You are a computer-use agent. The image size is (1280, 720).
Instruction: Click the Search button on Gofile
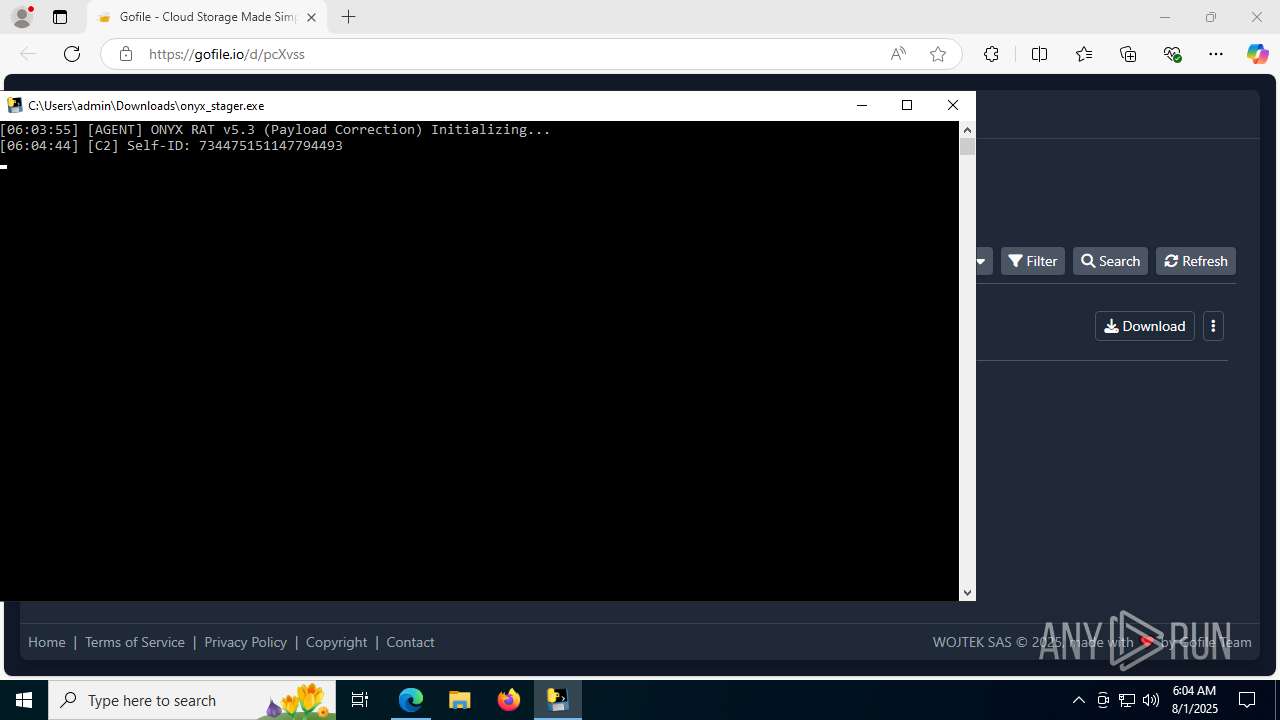pos(1110,261)
